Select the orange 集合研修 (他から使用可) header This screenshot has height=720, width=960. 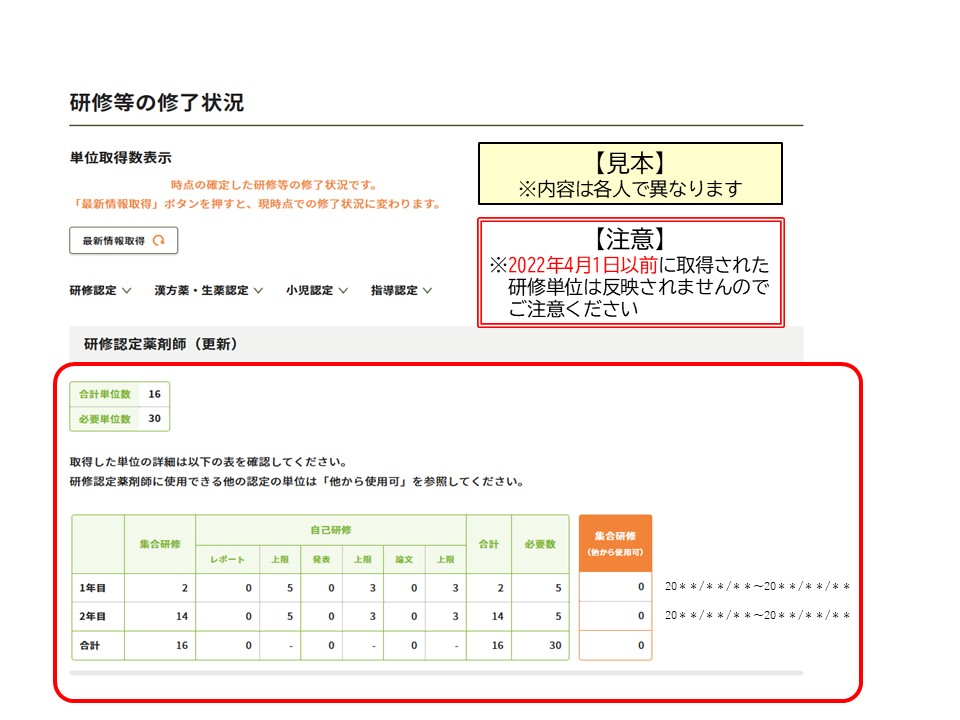tap(615, 543)
